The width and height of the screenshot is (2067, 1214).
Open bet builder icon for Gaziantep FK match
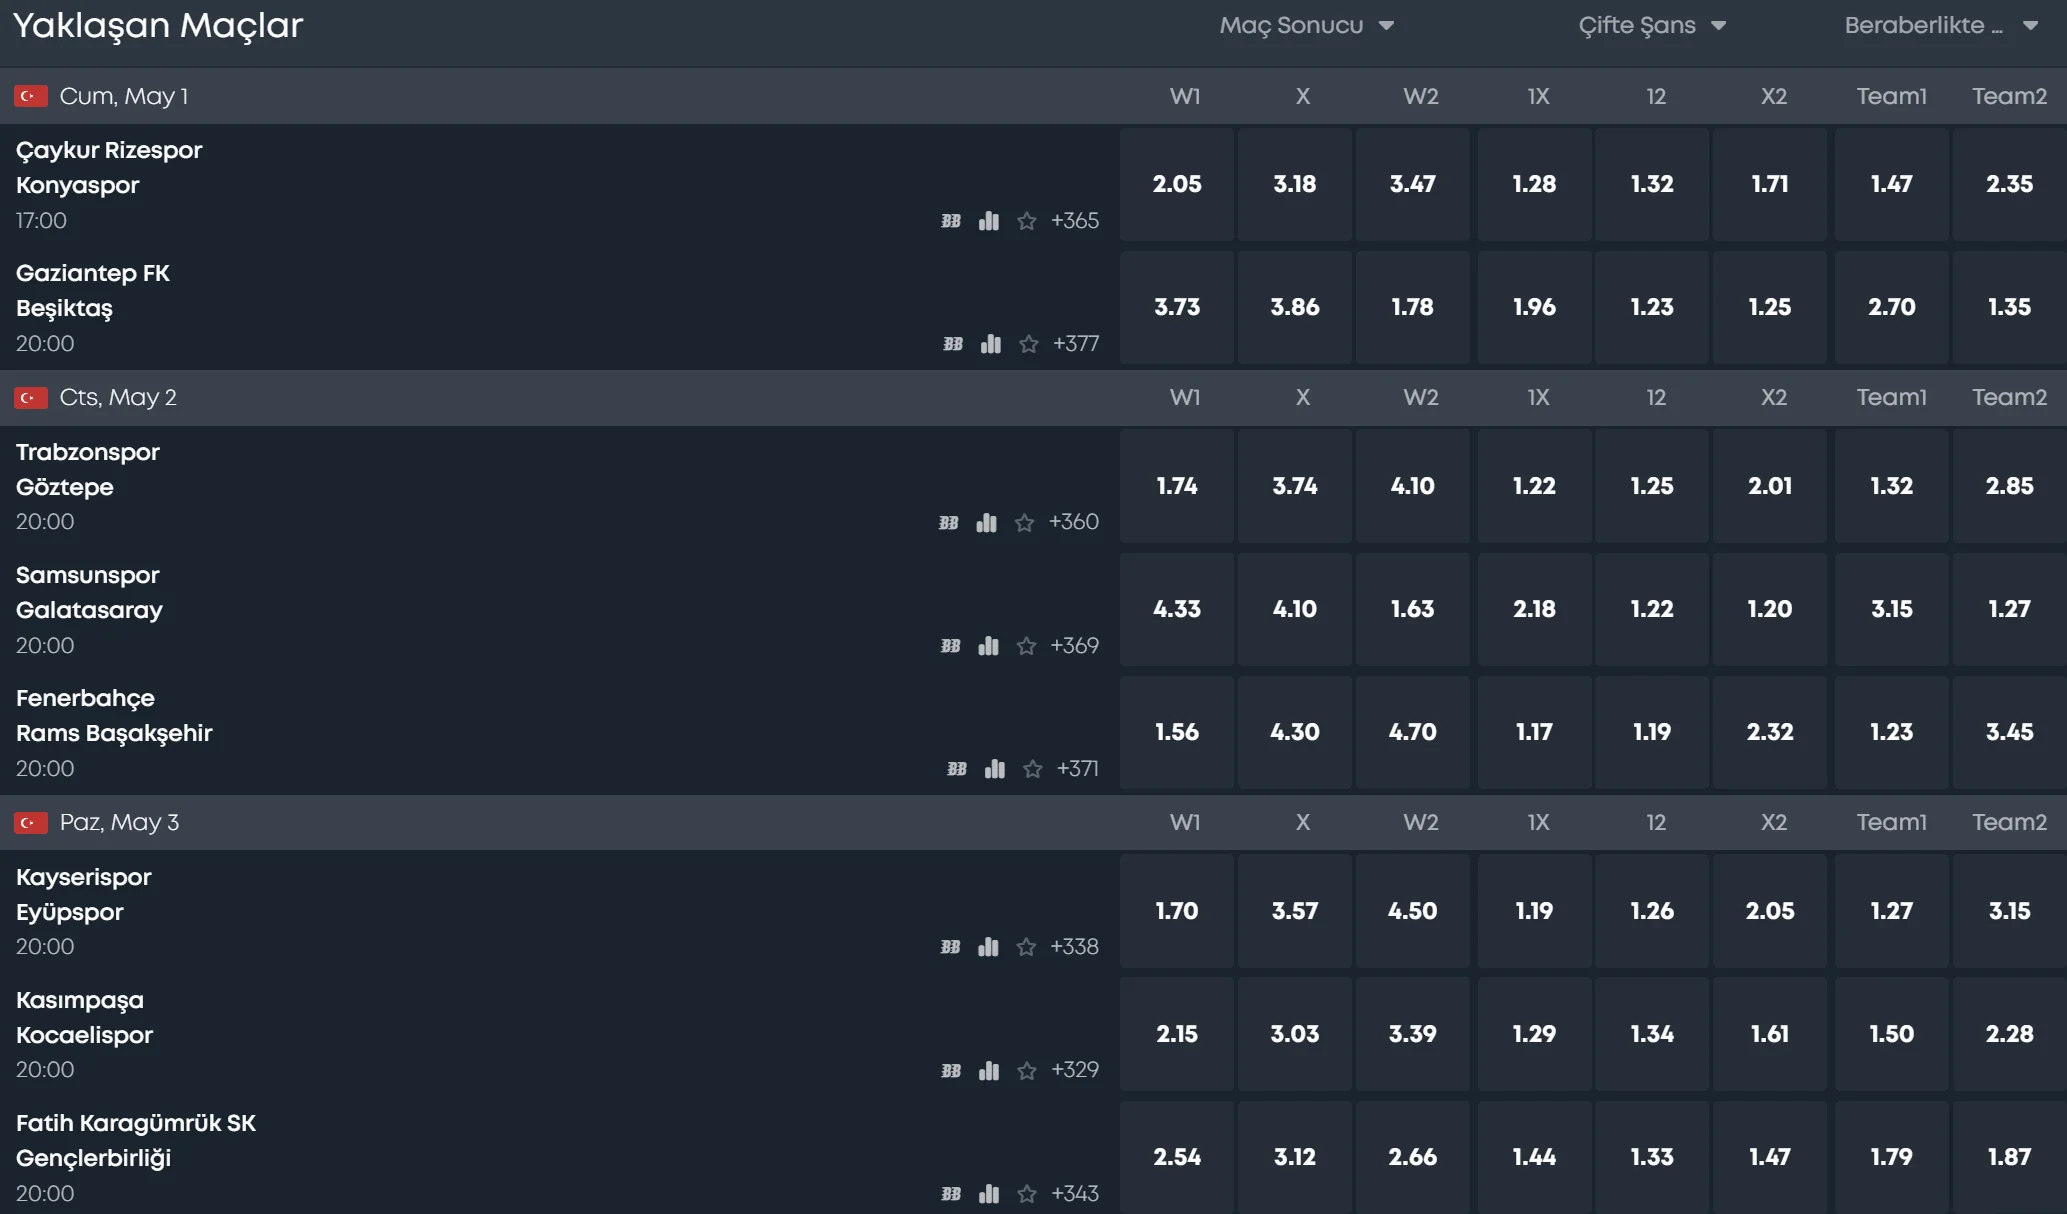953,344
